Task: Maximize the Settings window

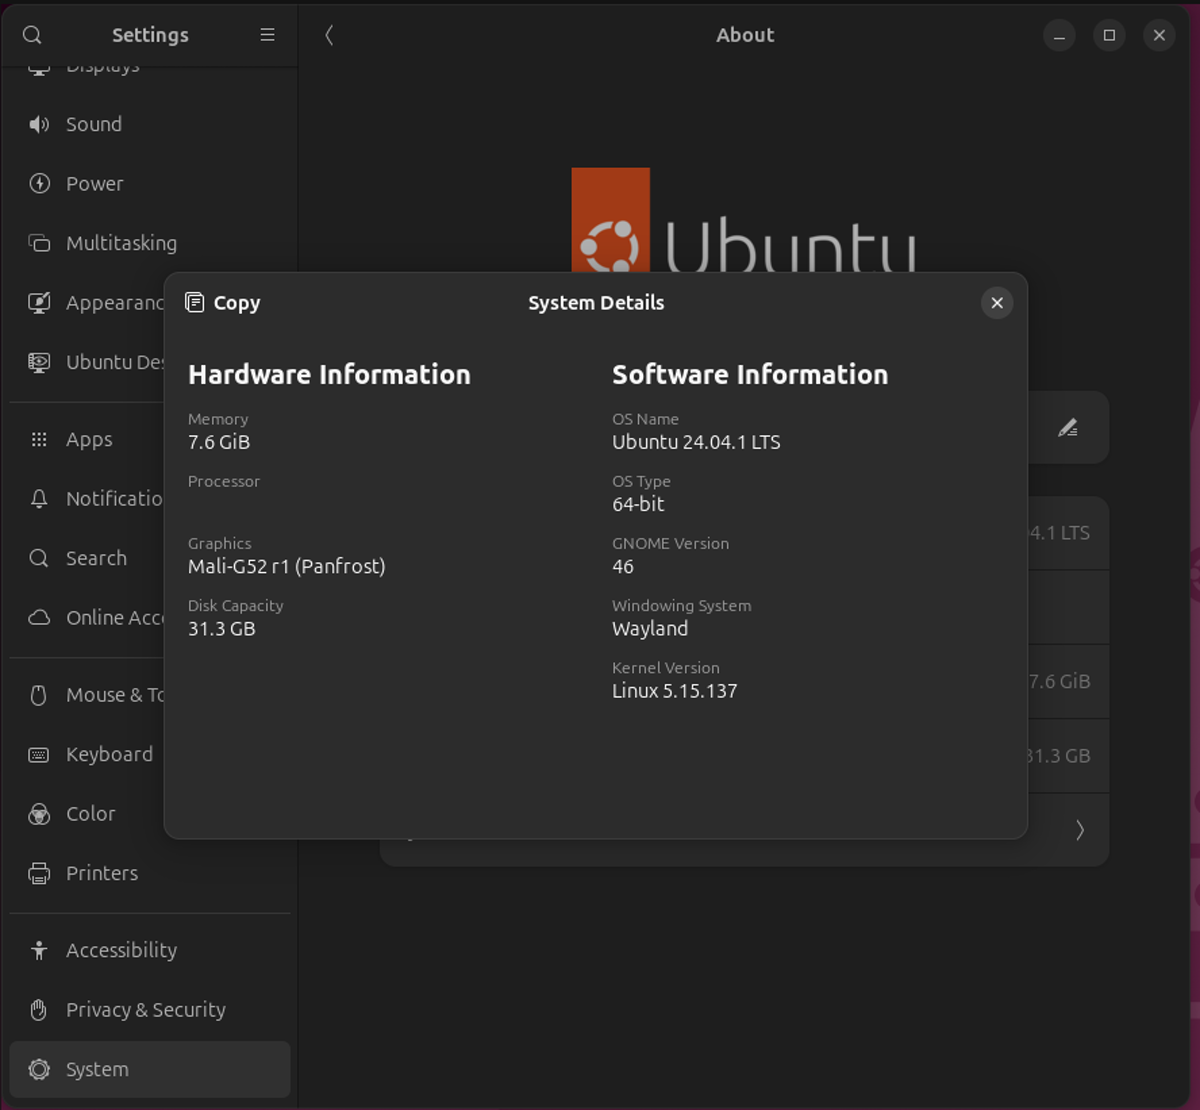Action: (x=1109, y=35)
